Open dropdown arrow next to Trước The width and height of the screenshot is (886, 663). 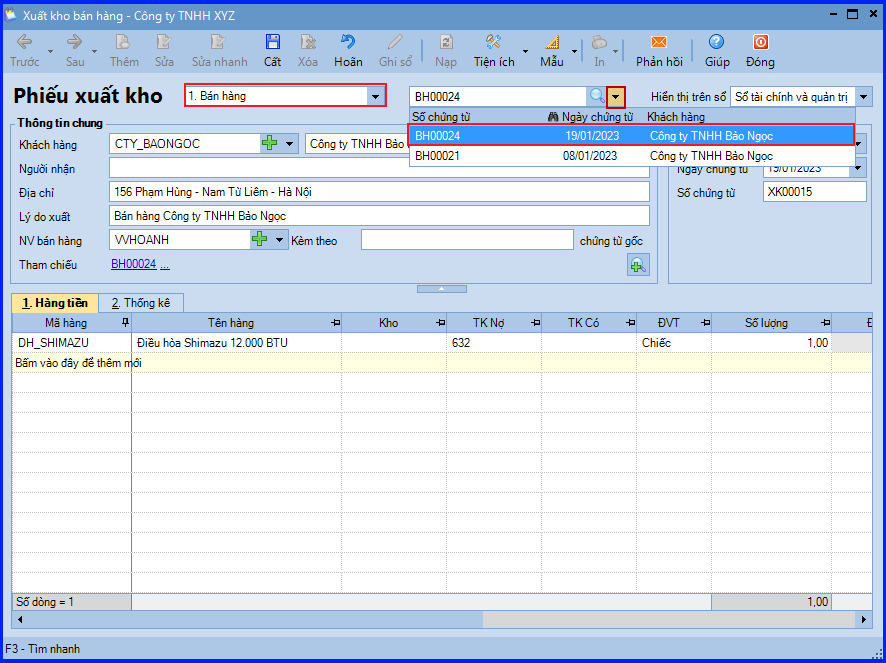50,51
